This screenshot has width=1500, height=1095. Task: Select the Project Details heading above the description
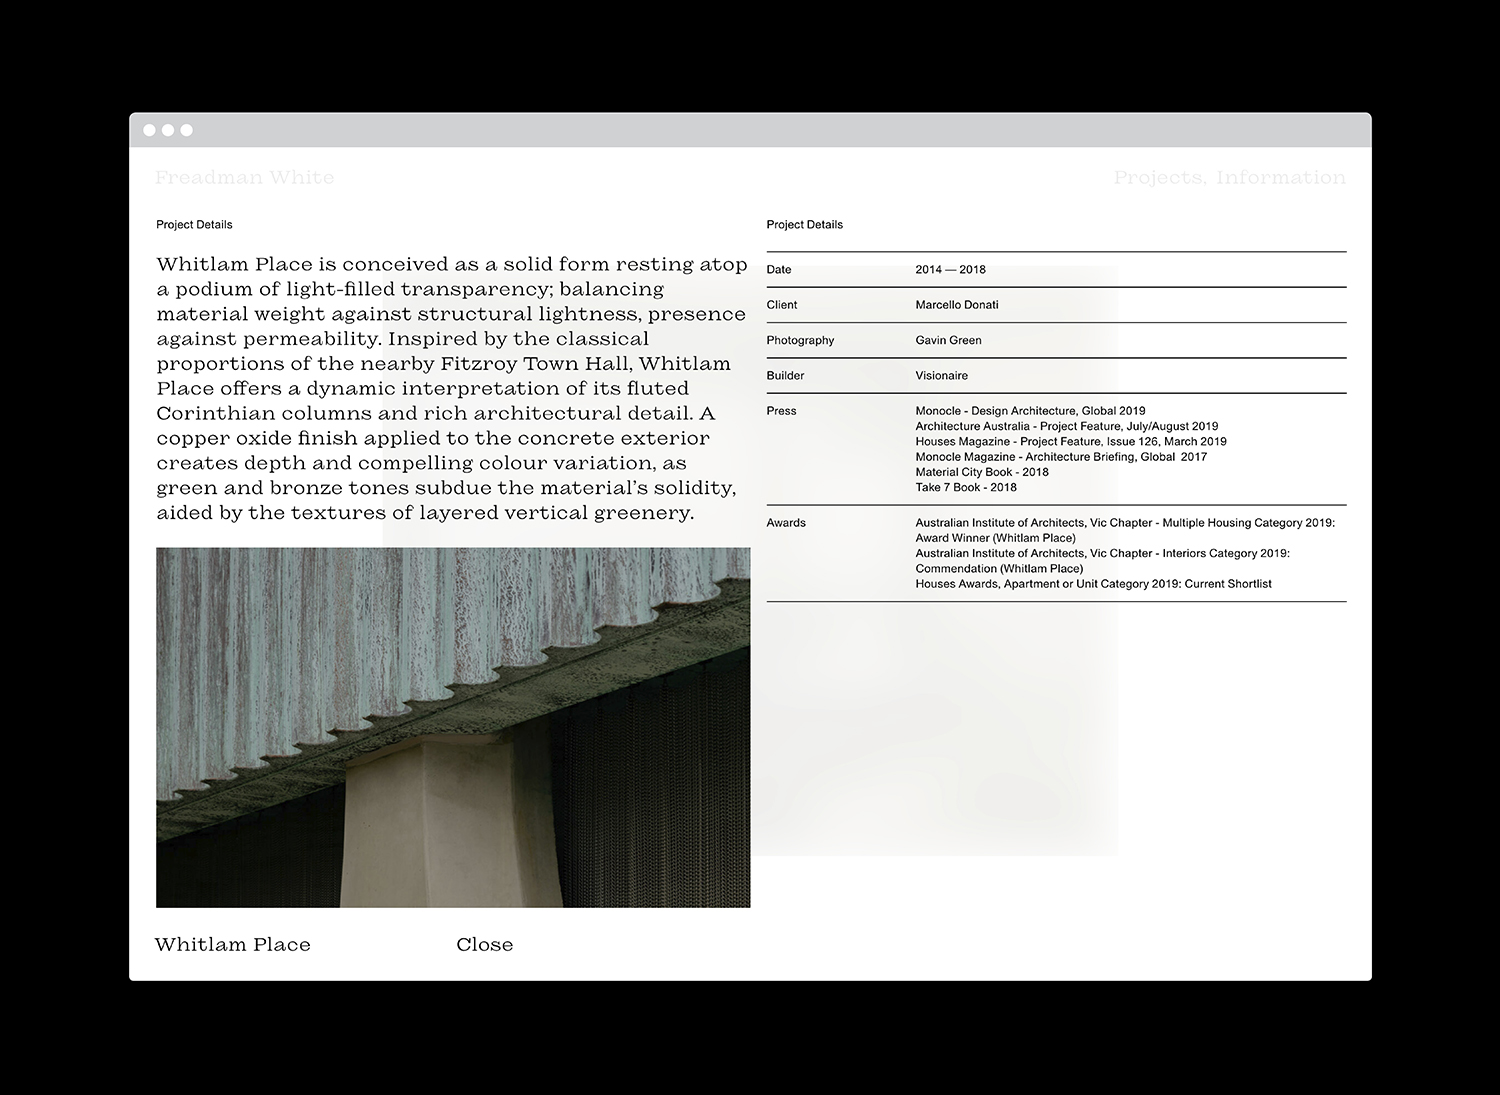tap(194, 225)
